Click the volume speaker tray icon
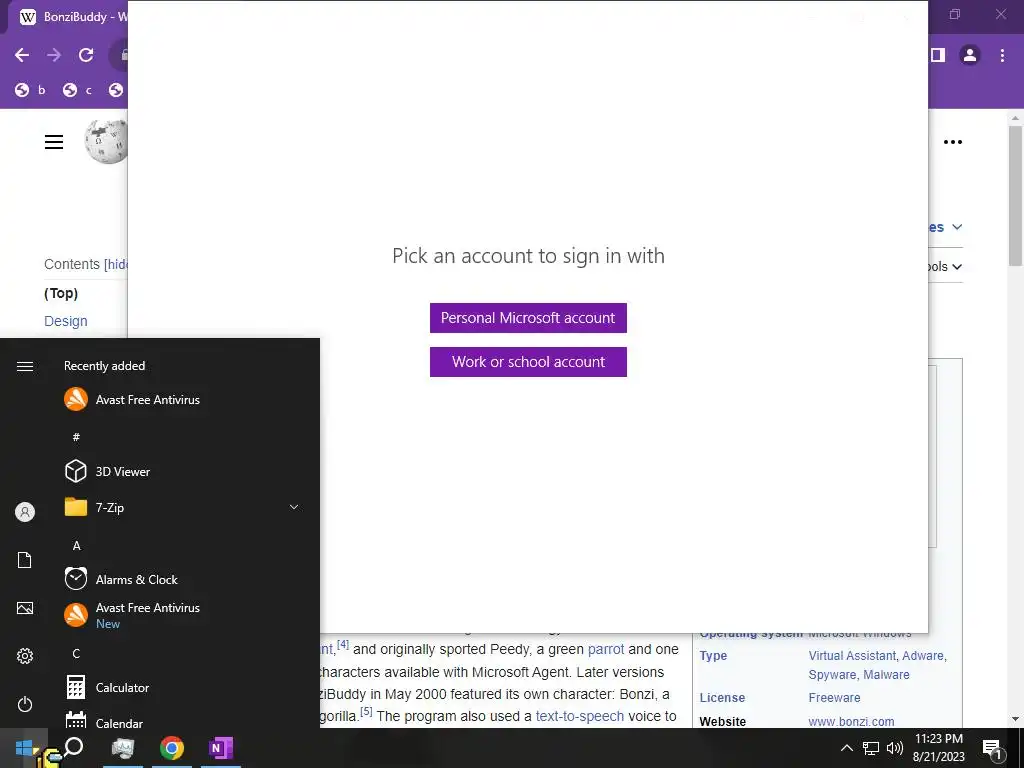This screenshot has width=1024, height=768. coord(894,748)
